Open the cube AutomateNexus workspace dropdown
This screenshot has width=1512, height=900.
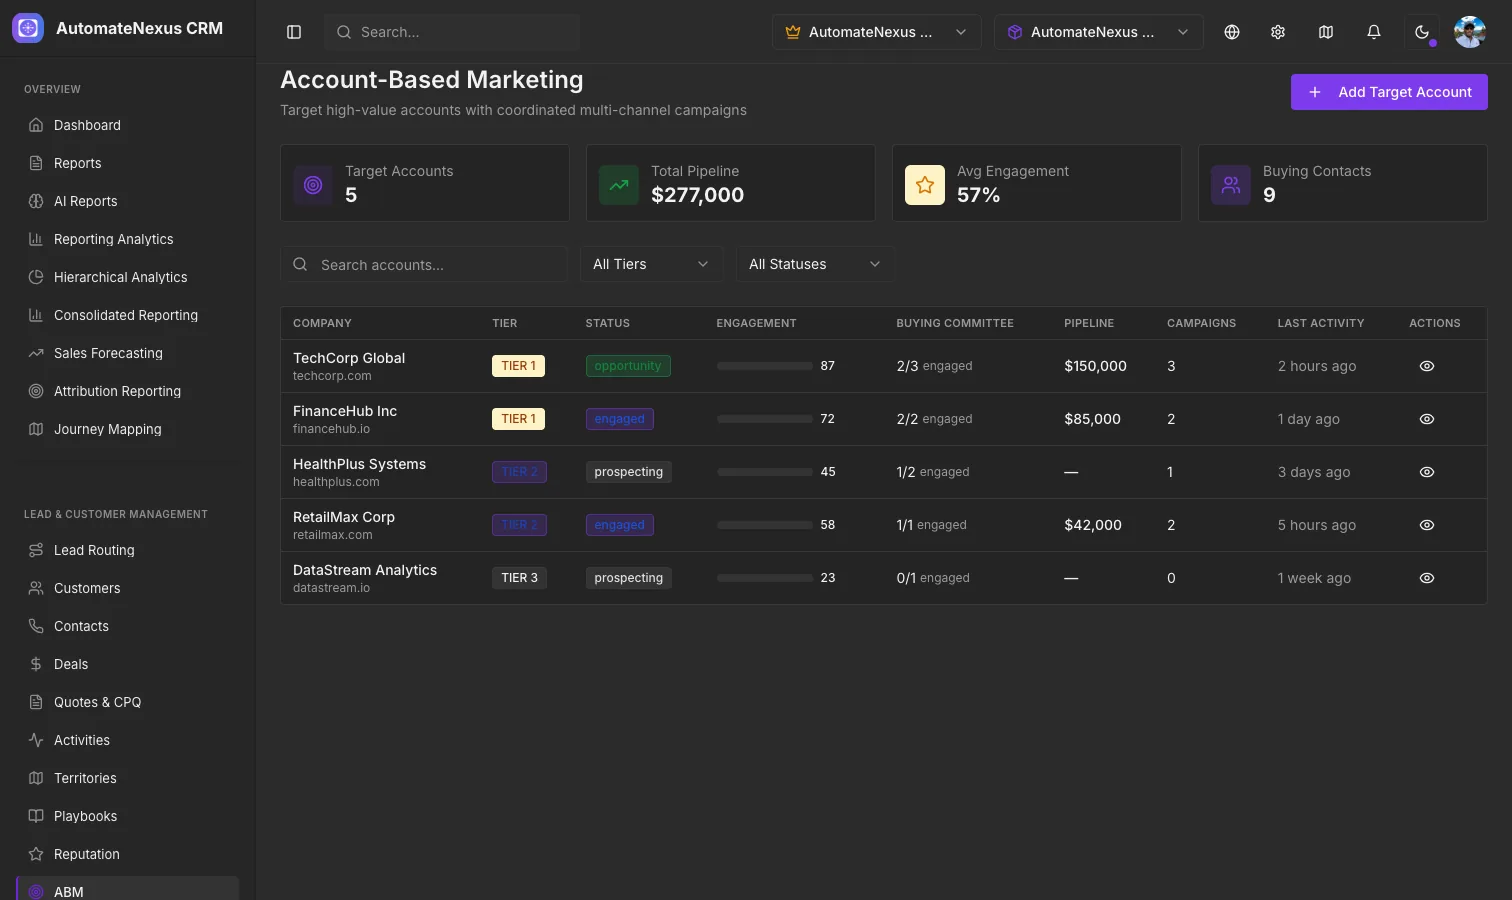point(1098,32)
